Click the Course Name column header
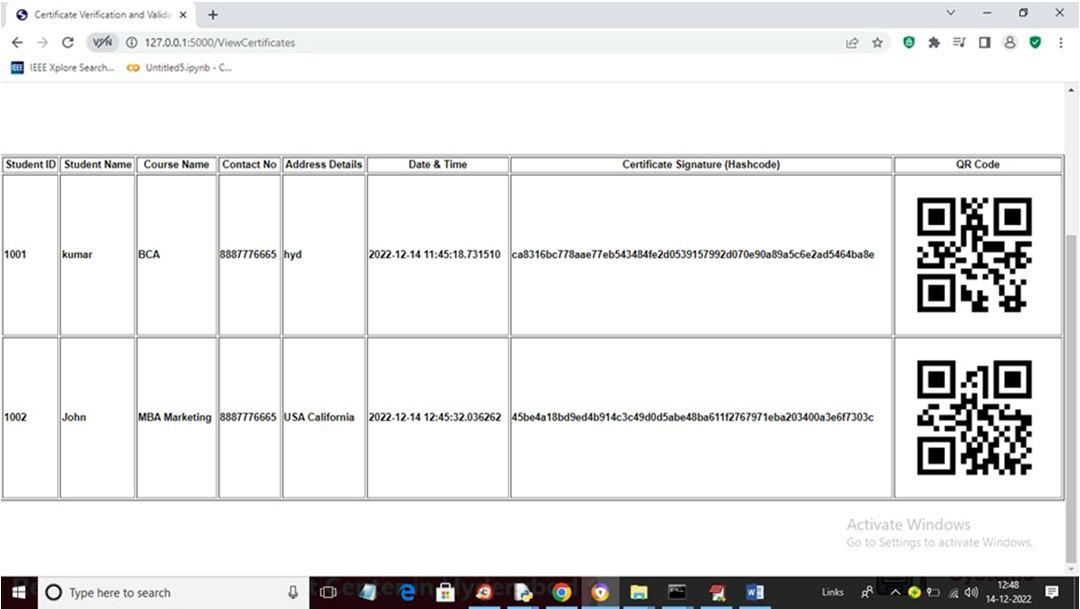Screen dimensions: 1080x609 (x=176, y=165)
